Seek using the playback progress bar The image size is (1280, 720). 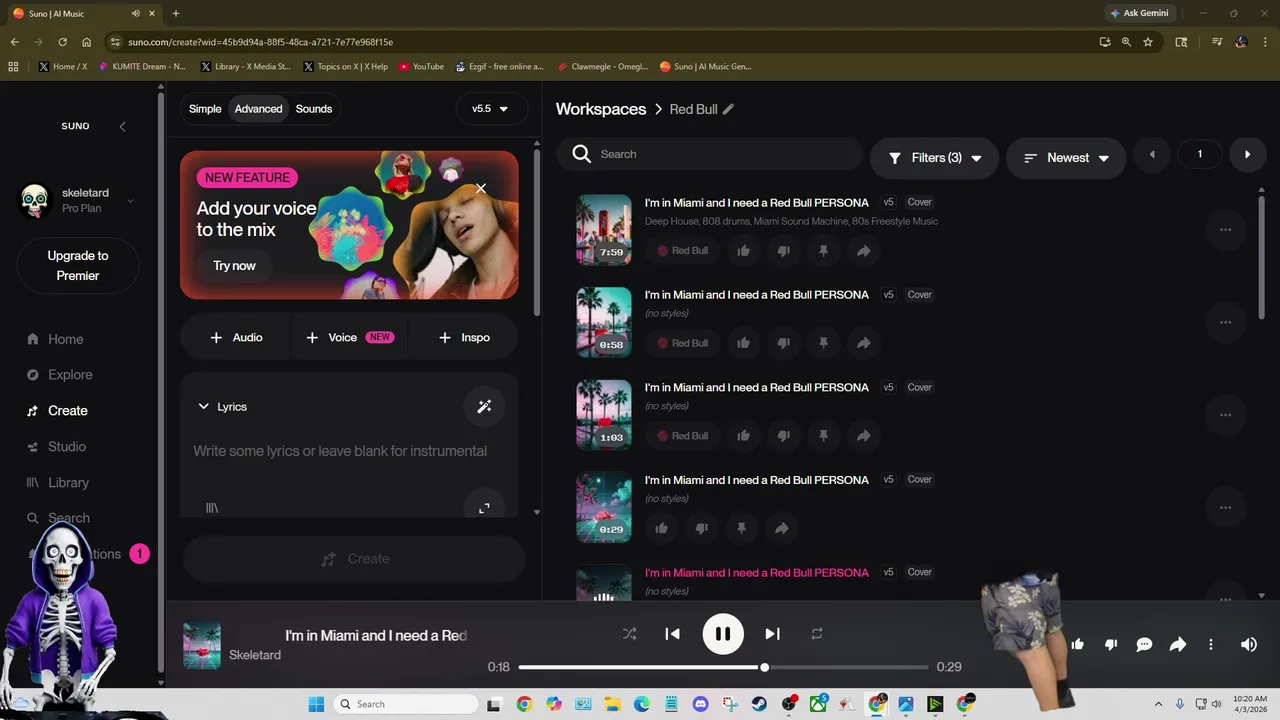[x=723, y=667]
